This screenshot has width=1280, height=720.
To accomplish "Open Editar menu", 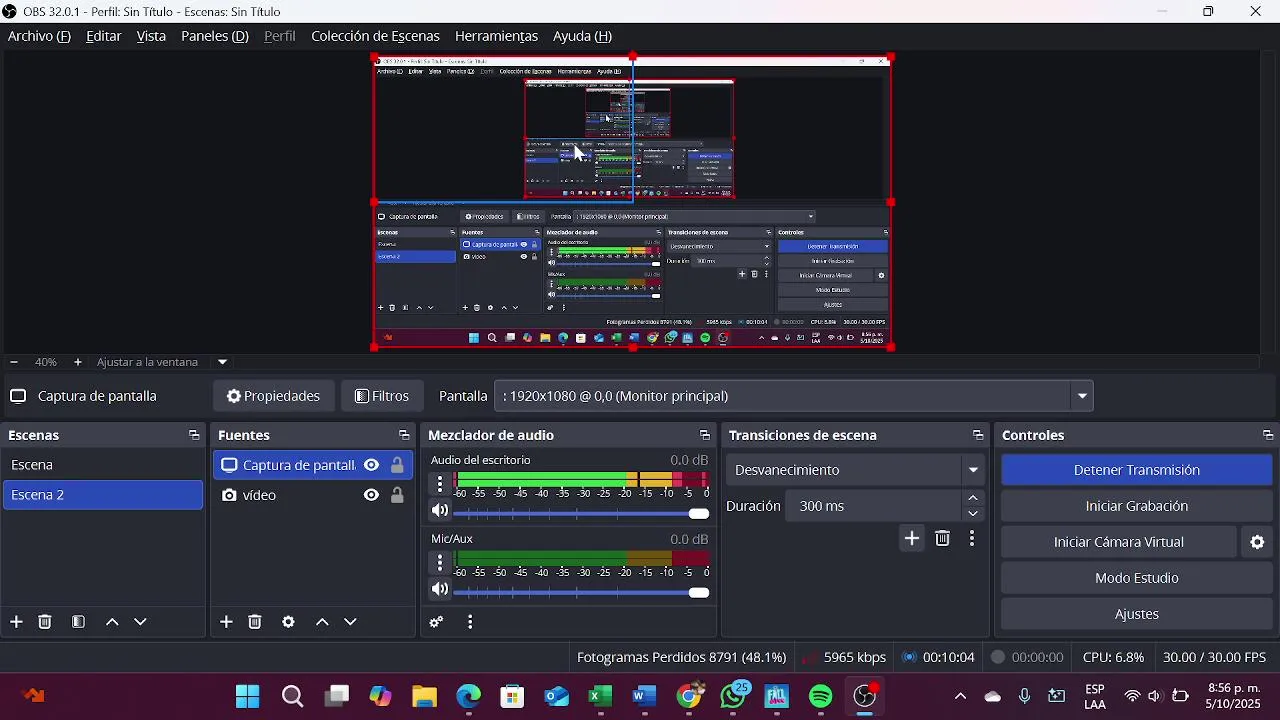I will coord(104,36).
